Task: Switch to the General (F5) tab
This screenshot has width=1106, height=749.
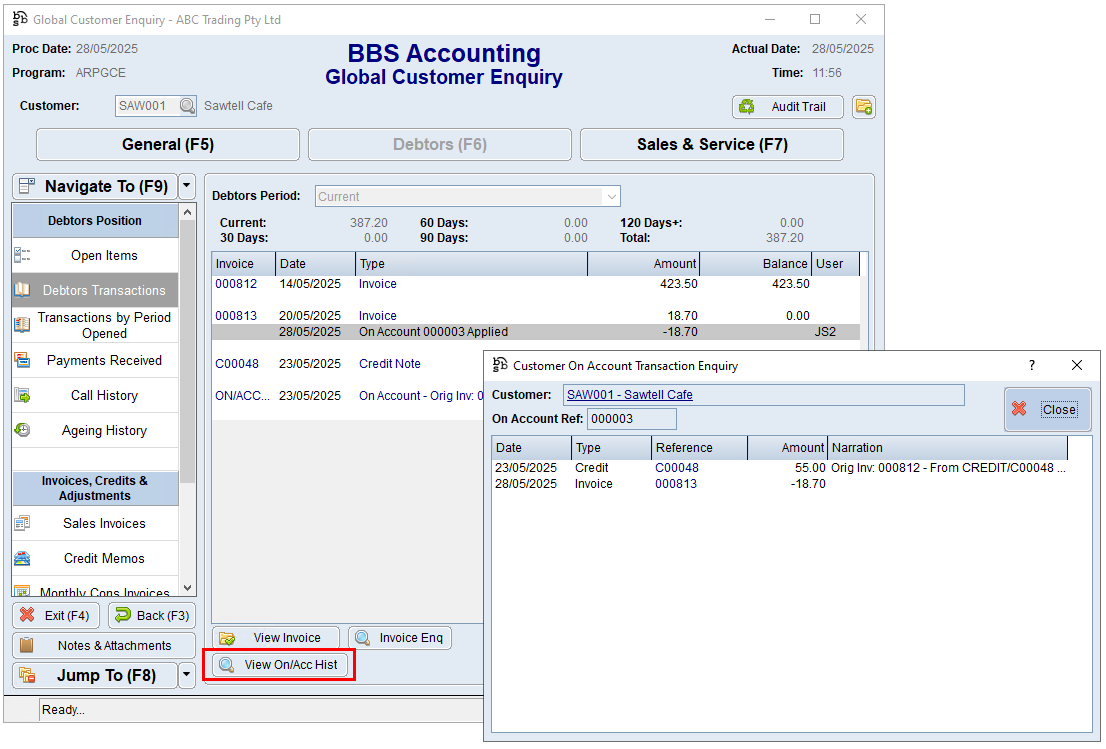Action: [168, 145]
